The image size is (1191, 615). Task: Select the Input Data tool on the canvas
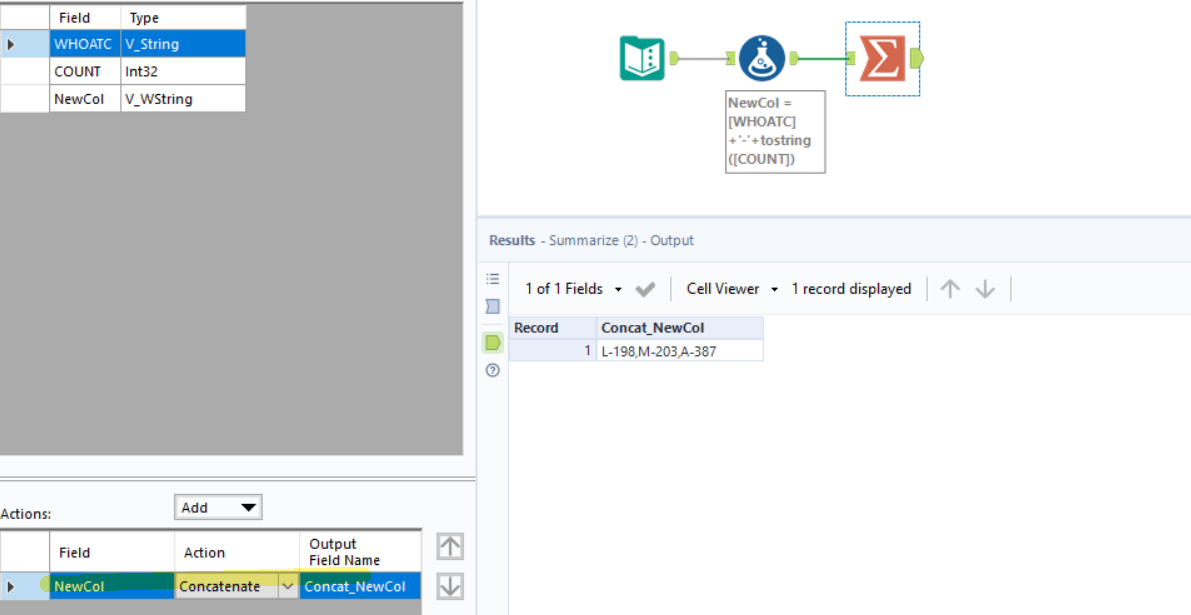pos(641,57)
